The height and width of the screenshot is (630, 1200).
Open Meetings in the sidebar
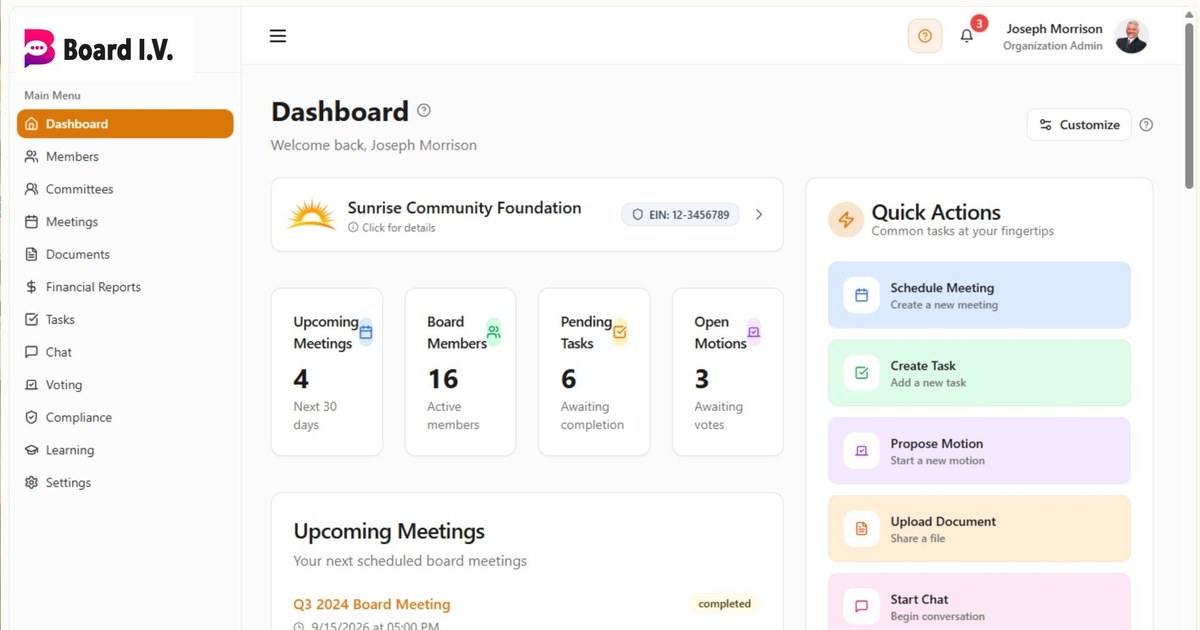[x=125, y=222]
